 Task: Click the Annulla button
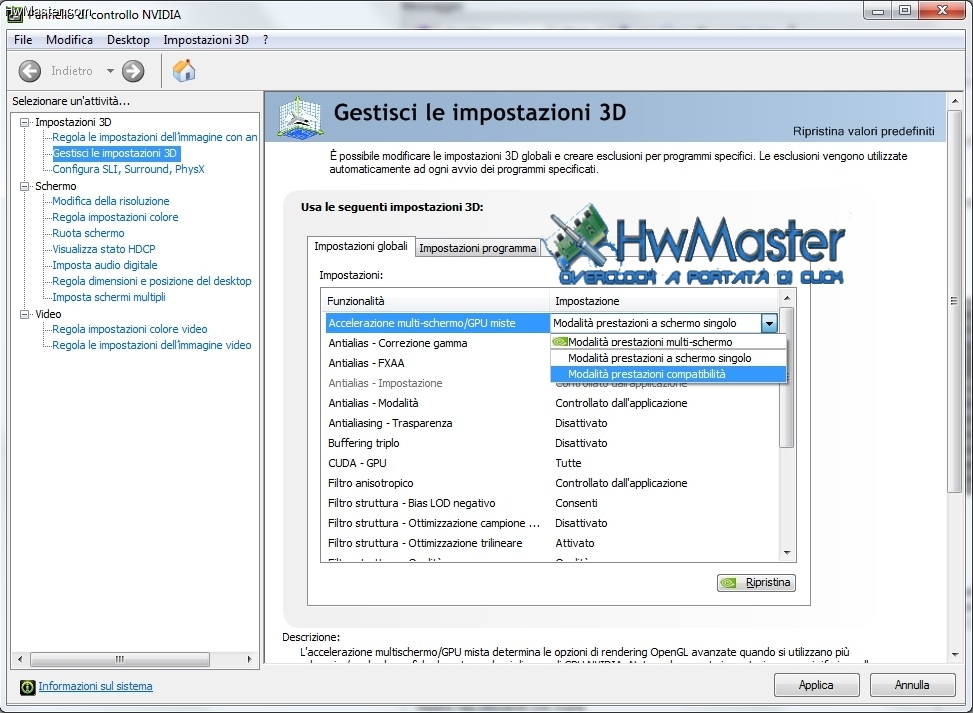(x=912, y=685)
